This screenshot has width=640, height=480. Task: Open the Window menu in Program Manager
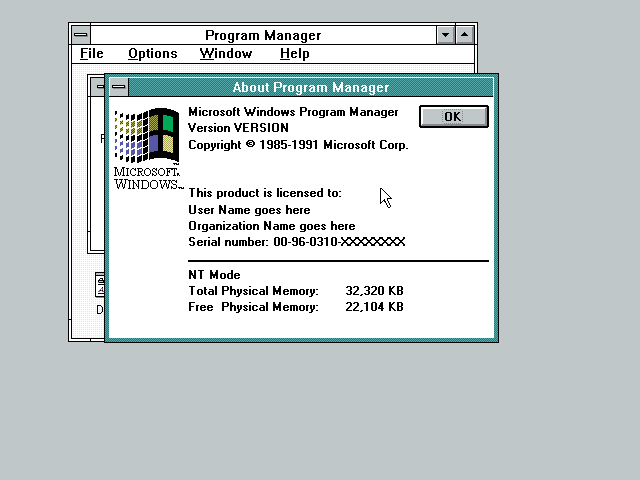tap(226, 53)
